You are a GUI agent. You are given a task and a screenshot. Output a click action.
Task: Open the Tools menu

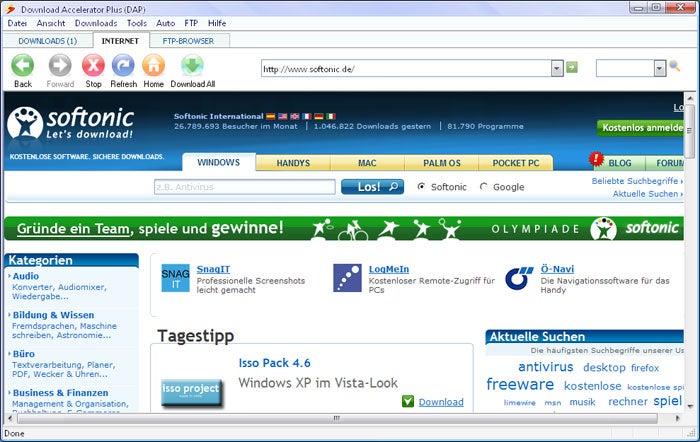pyautogui.click(x=137, y=23)
